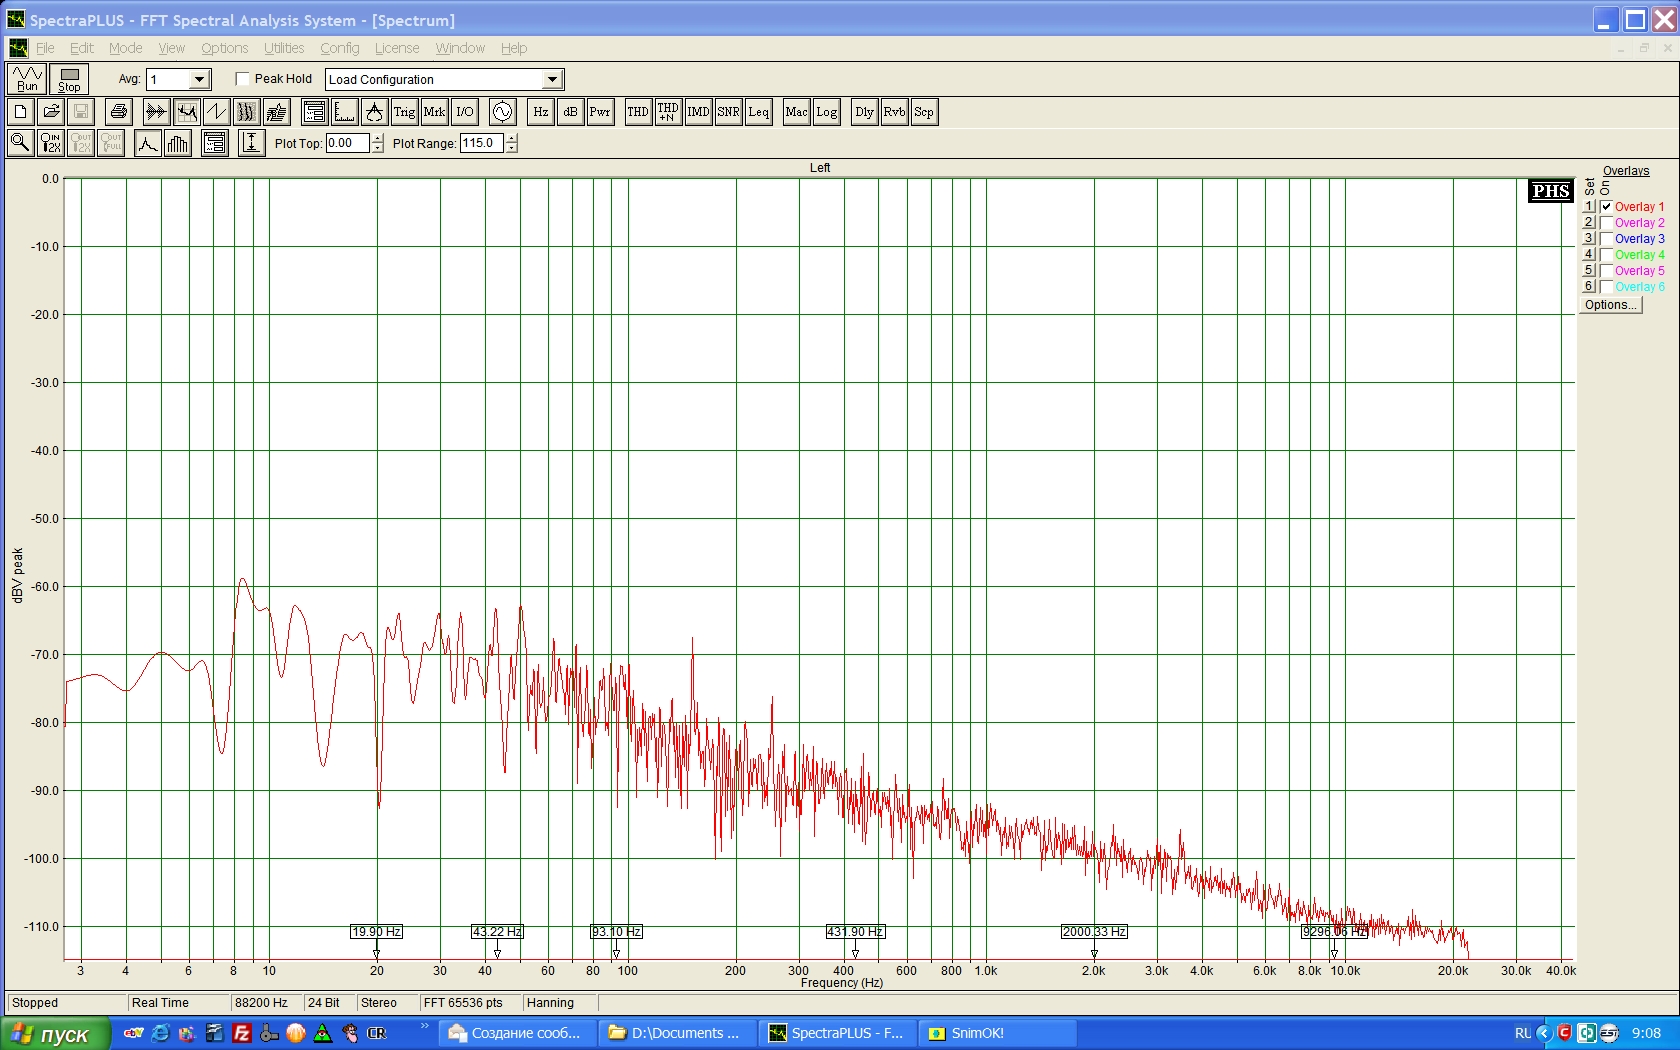The height and width of the screenshot is (1050, 1680).
Task: Click the overlay Options... button
Action: [1610, 305]
